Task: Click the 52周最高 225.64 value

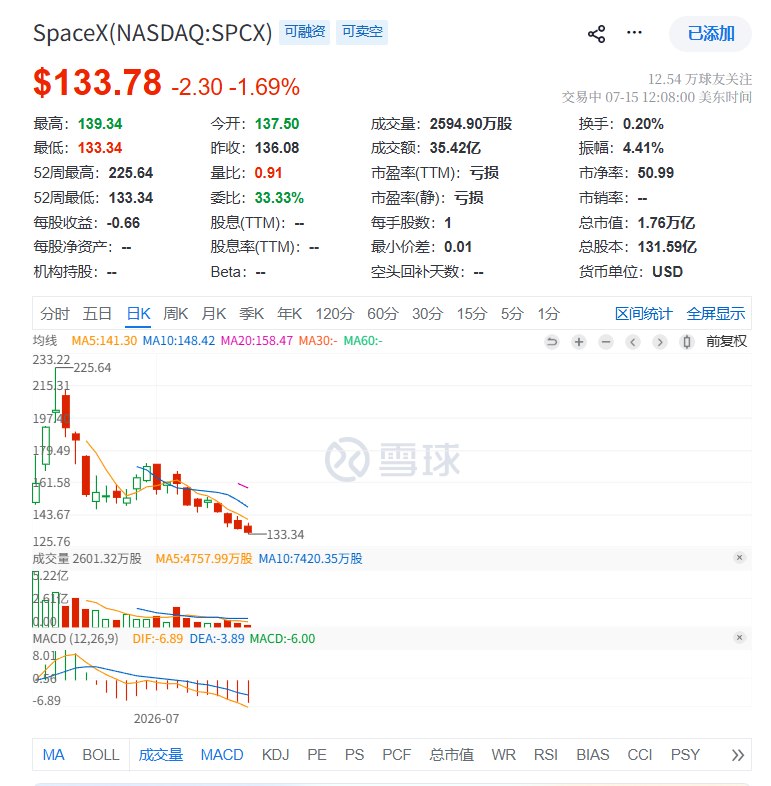Action: [x=131, y=173]
